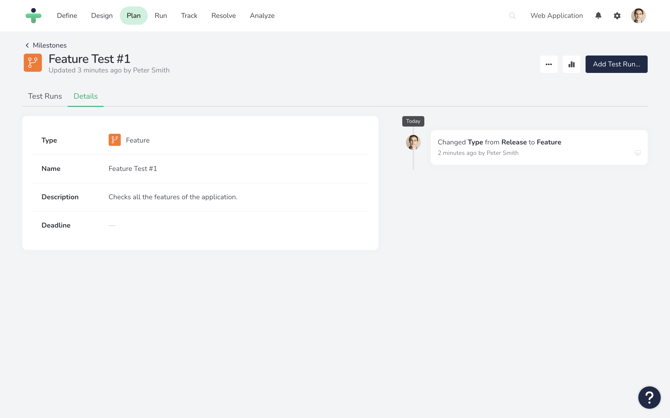
Task: Open the help question mark button
Action: (x=649, y=397)
